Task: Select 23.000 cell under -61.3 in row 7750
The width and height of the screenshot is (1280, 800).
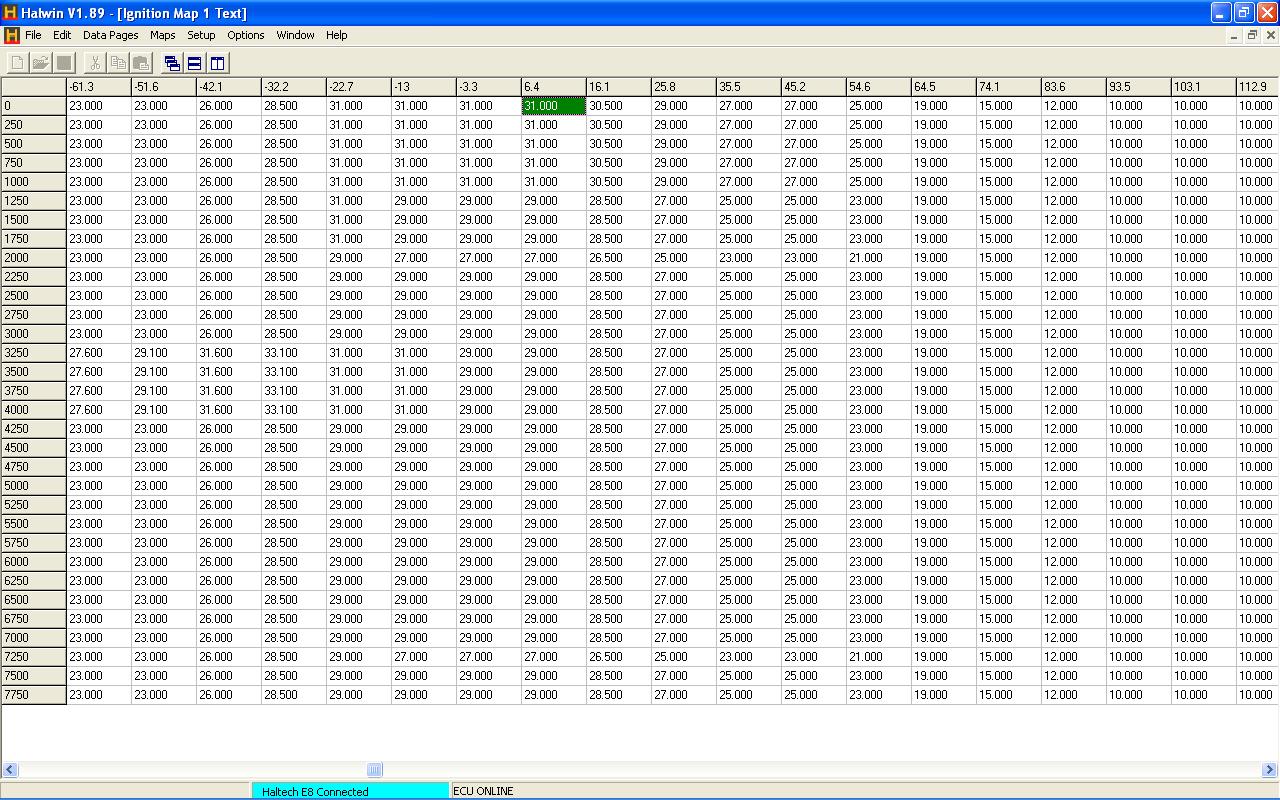Action: click(x=99, y=695)
